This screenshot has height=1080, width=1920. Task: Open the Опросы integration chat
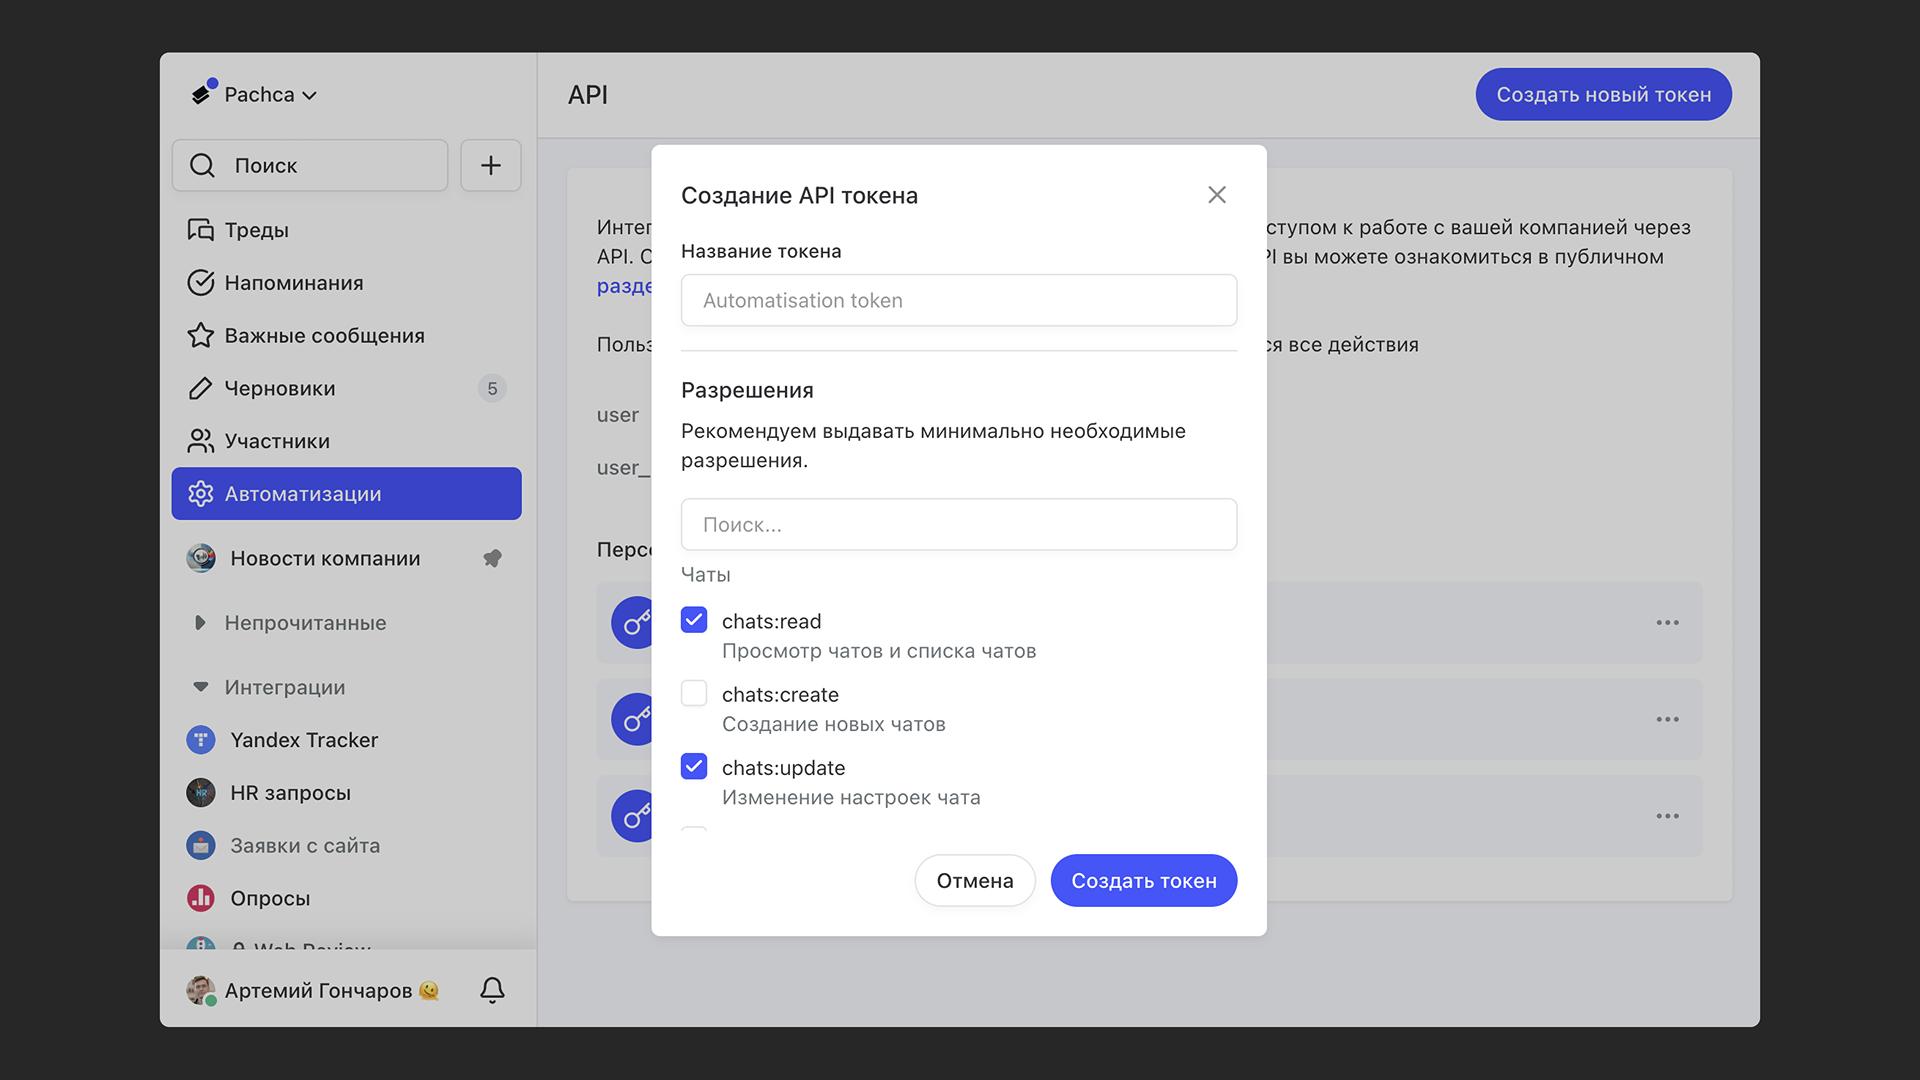pyautogui.click(x=270, y=898)
